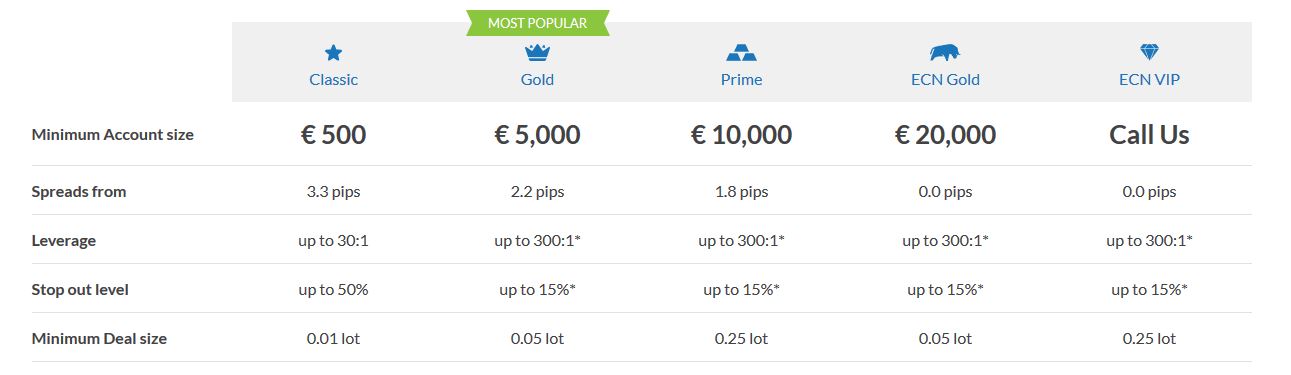Viewport: 1291px width, 375px height.
Task: Open the Classic account link
Action: (x=334, y=79)
